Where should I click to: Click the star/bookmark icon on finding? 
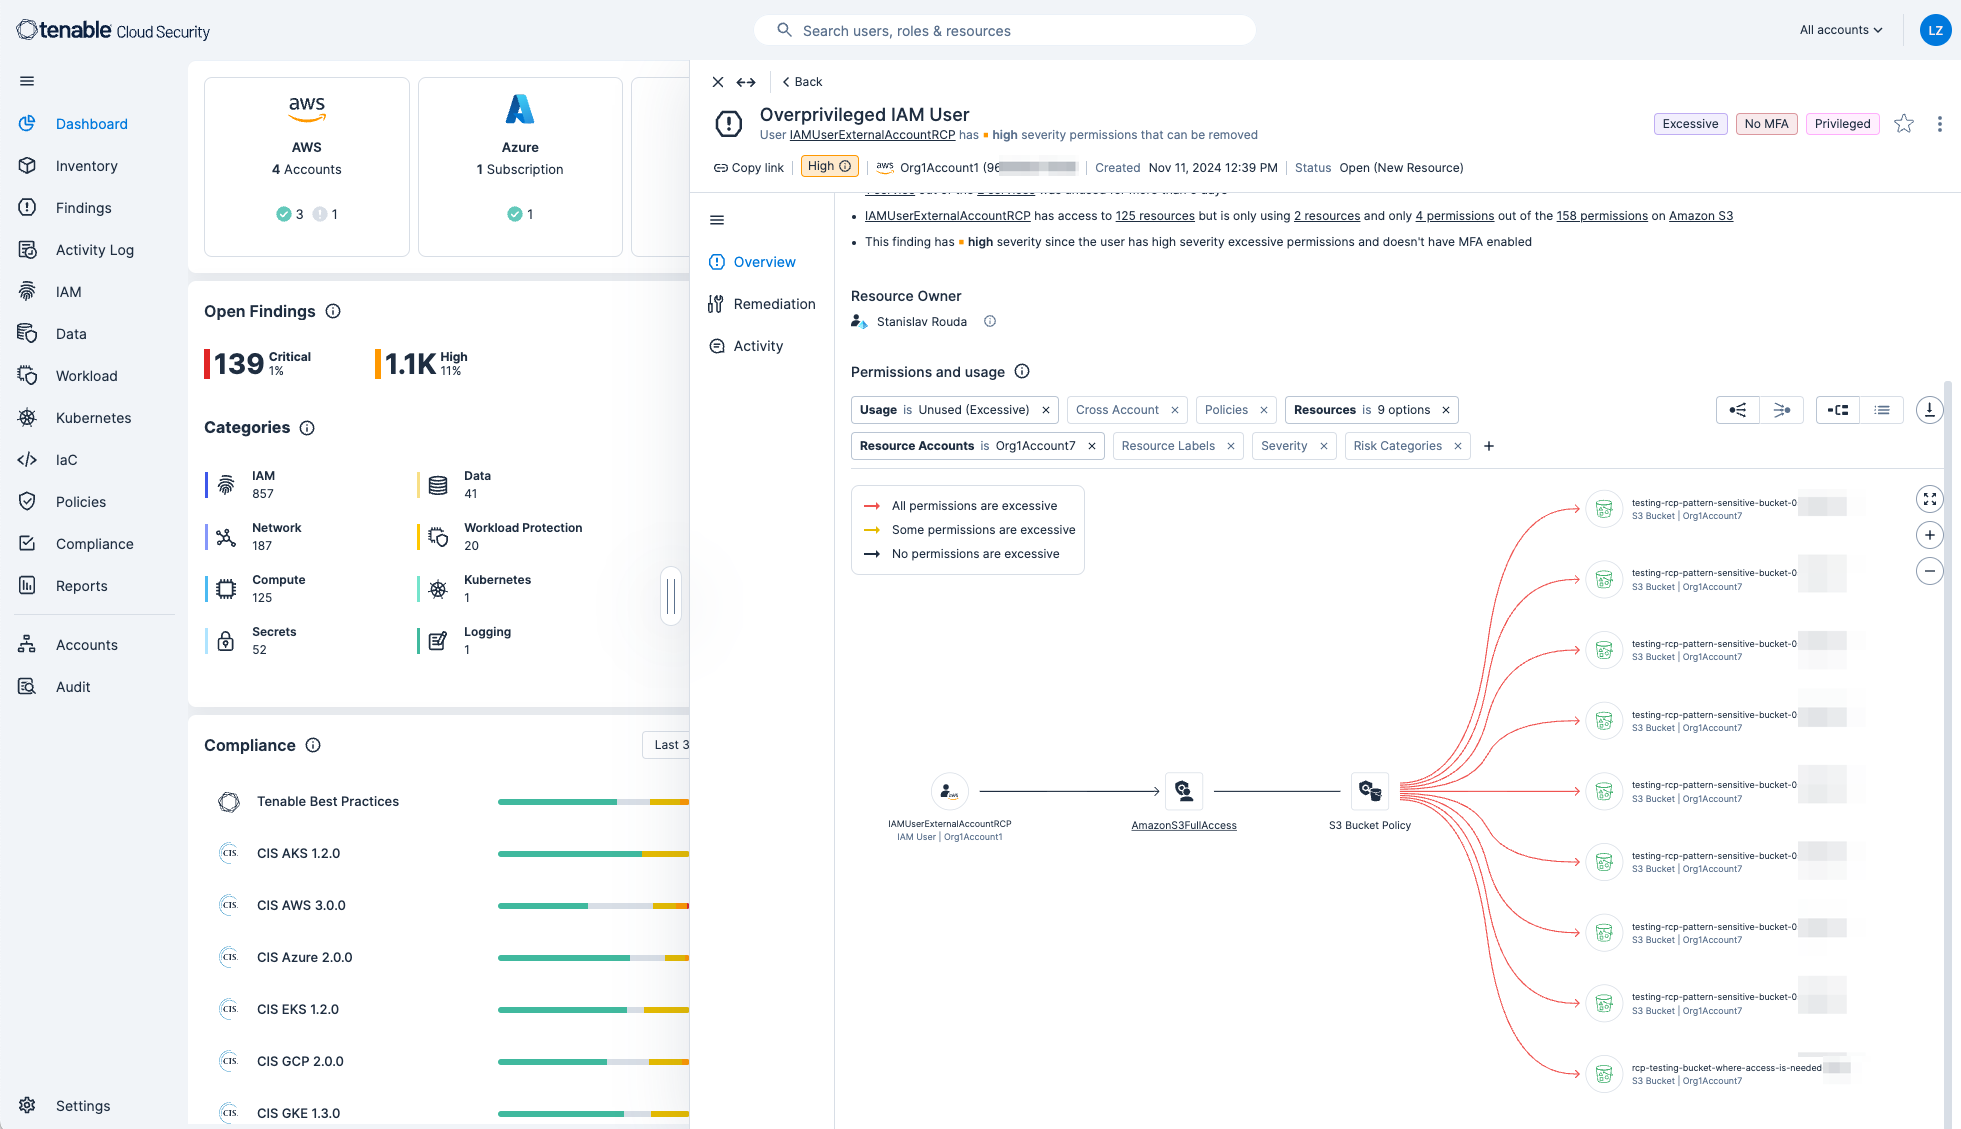[x=1904, y=123]
